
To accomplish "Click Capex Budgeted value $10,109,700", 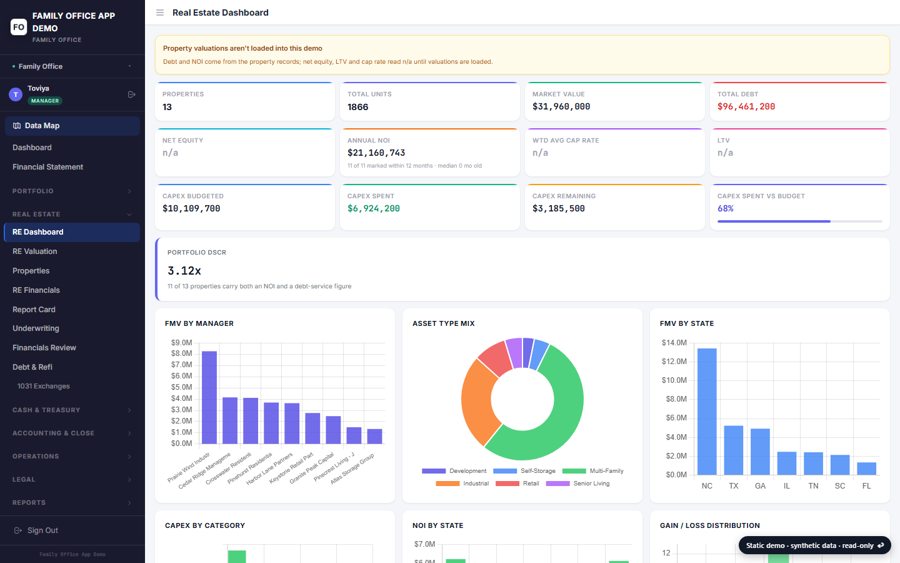I will coord(191,209).
